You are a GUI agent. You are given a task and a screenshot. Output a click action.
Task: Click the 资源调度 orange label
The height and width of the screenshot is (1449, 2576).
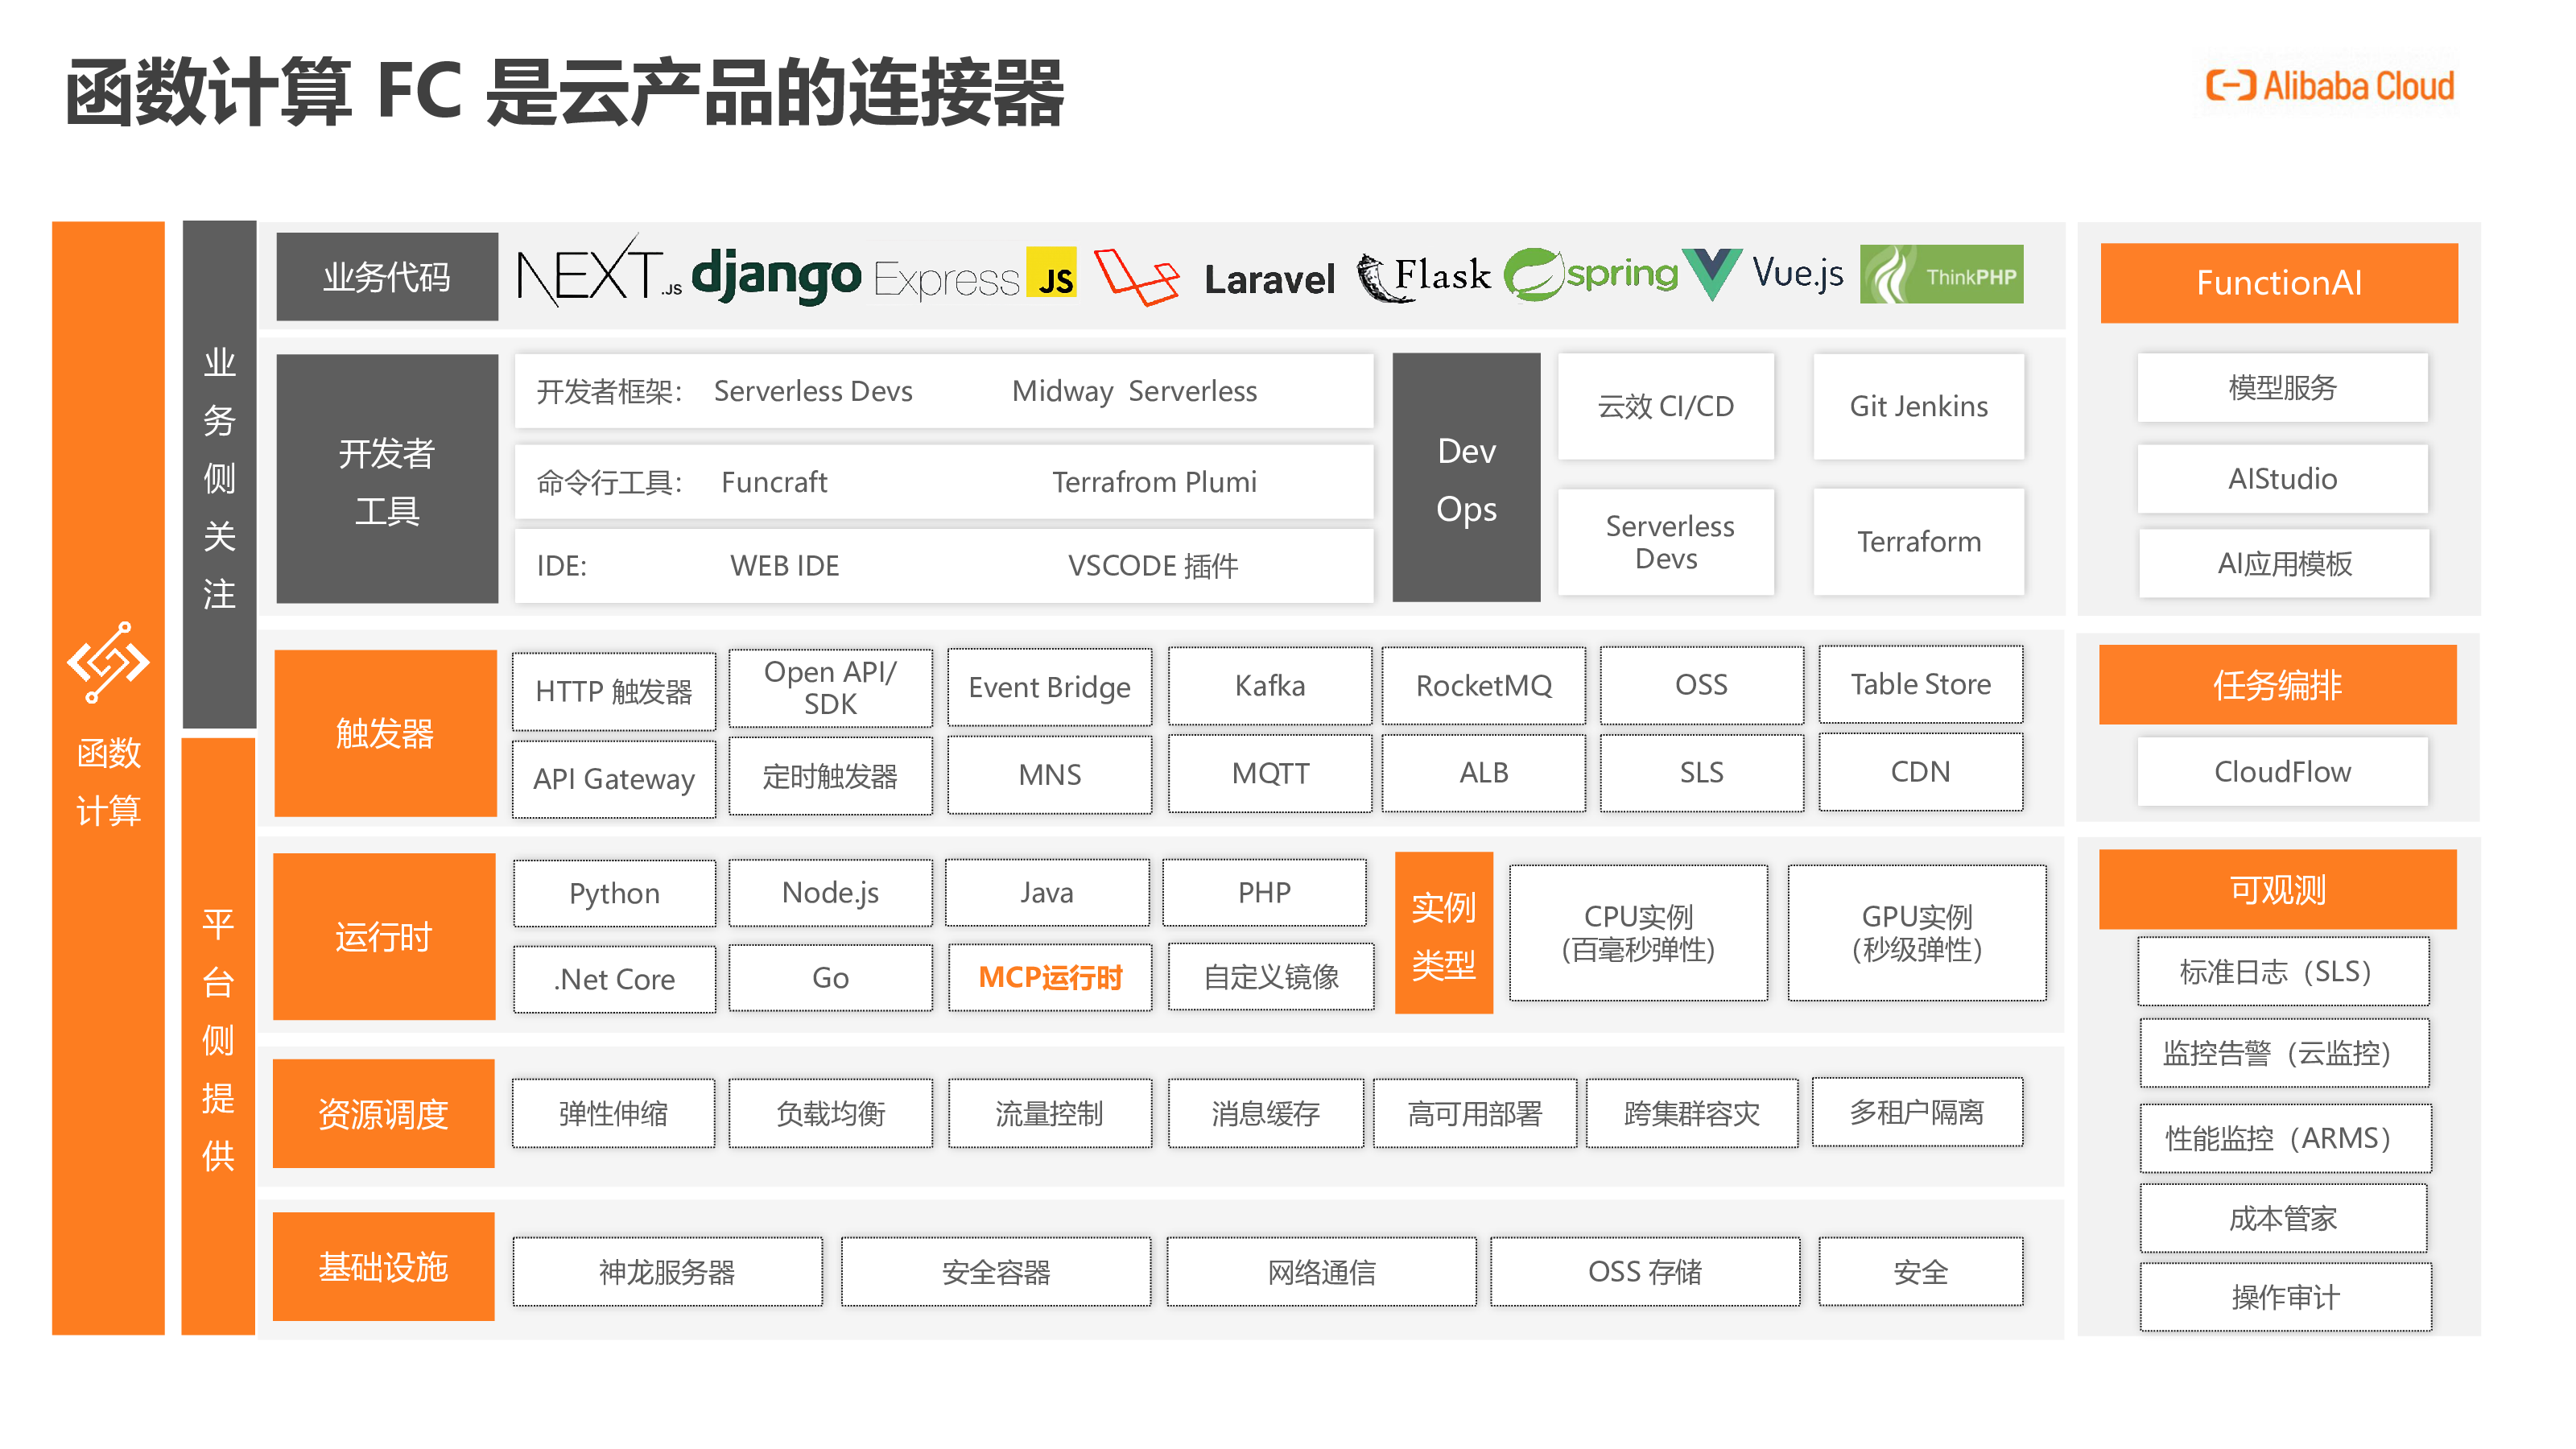pos(384,1114)
